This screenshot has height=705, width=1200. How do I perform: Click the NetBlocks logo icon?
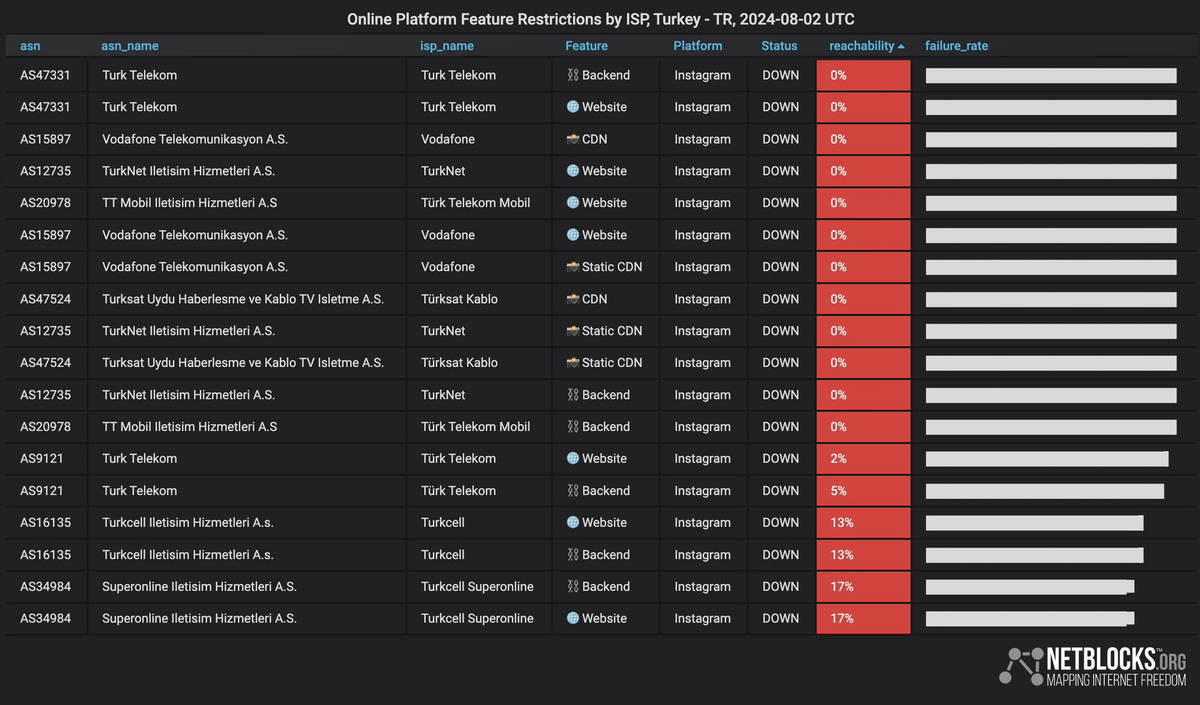[x=1019, y=665]
